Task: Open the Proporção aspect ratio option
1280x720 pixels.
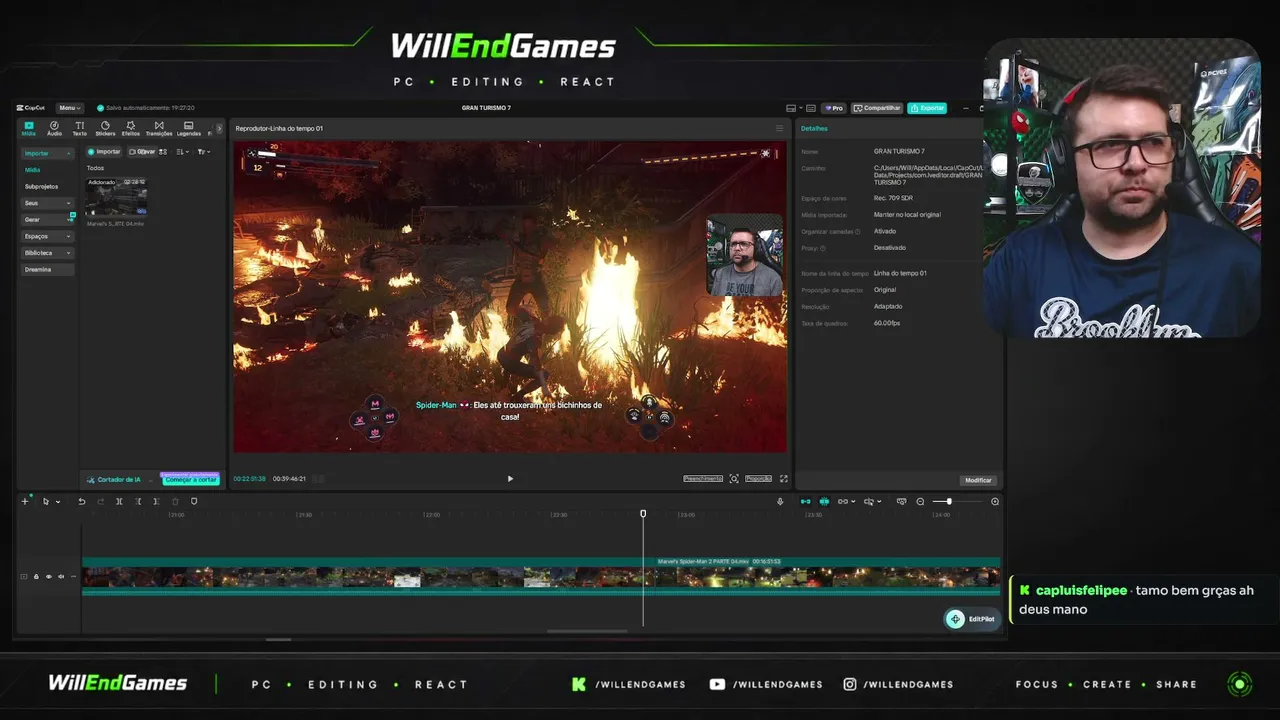Action: click(758, 479)
